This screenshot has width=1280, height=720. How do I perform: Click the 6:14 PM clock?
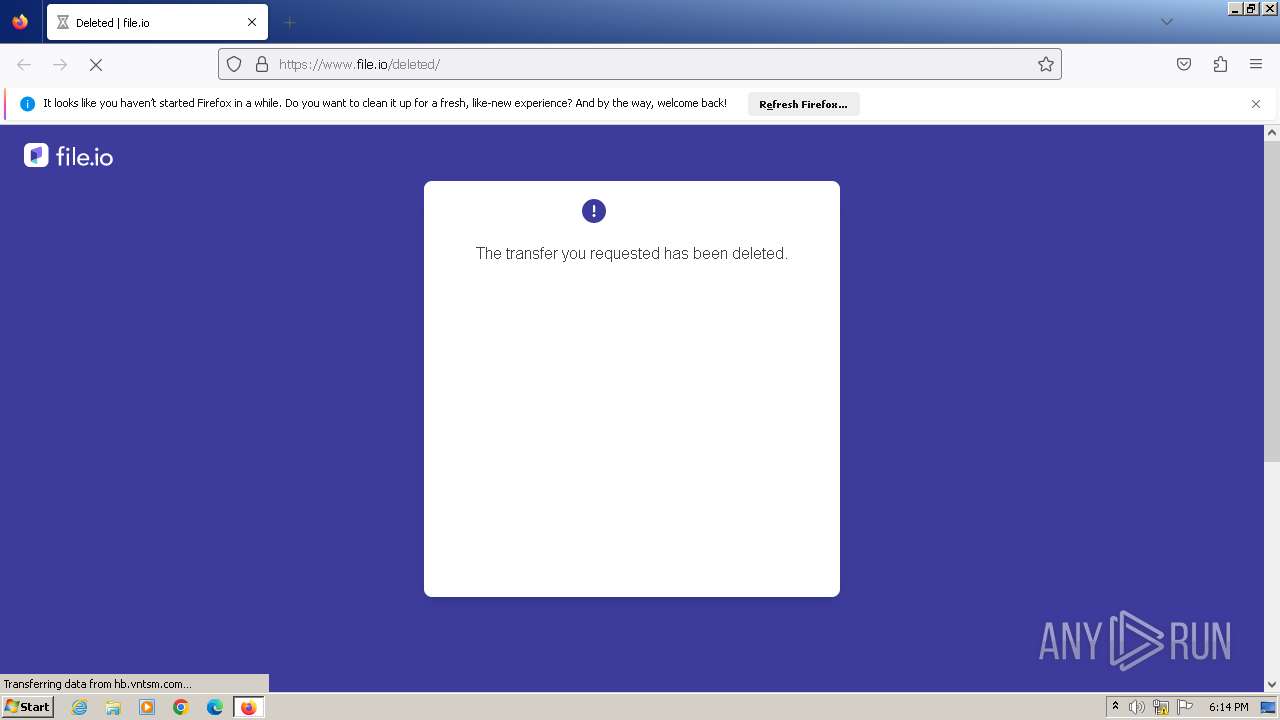1228,707
